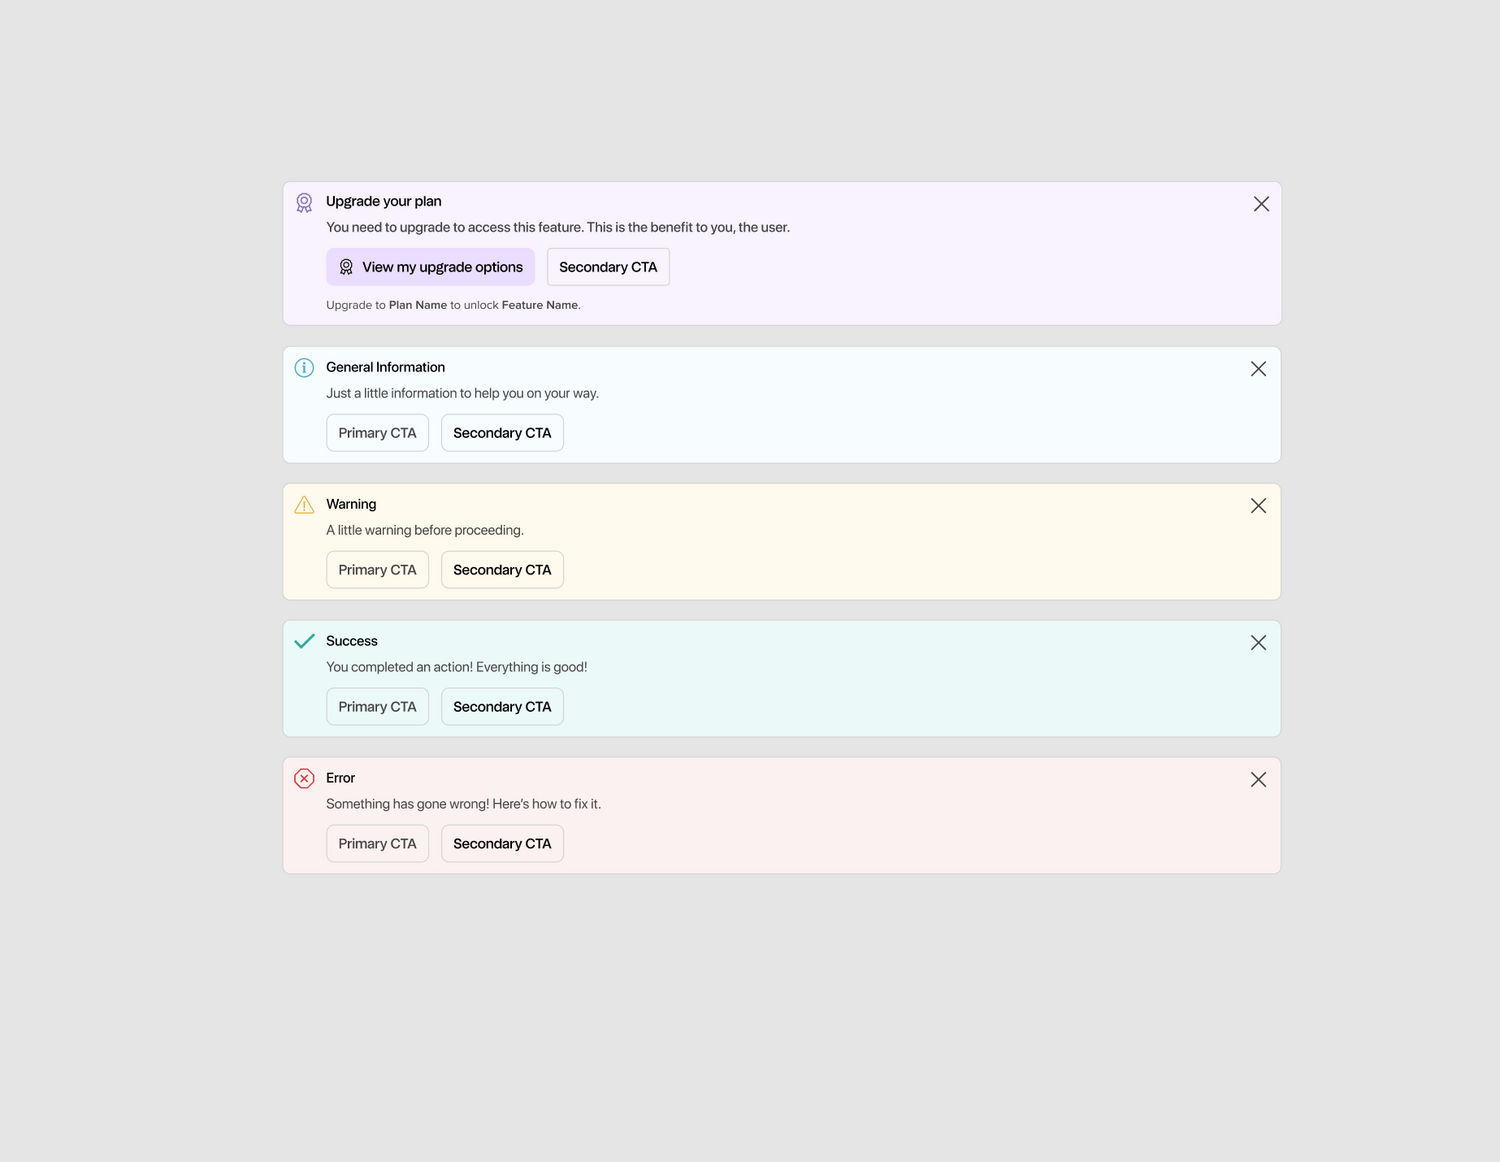
Task: Click the green success checkmark icon
Action: [304, 641]
